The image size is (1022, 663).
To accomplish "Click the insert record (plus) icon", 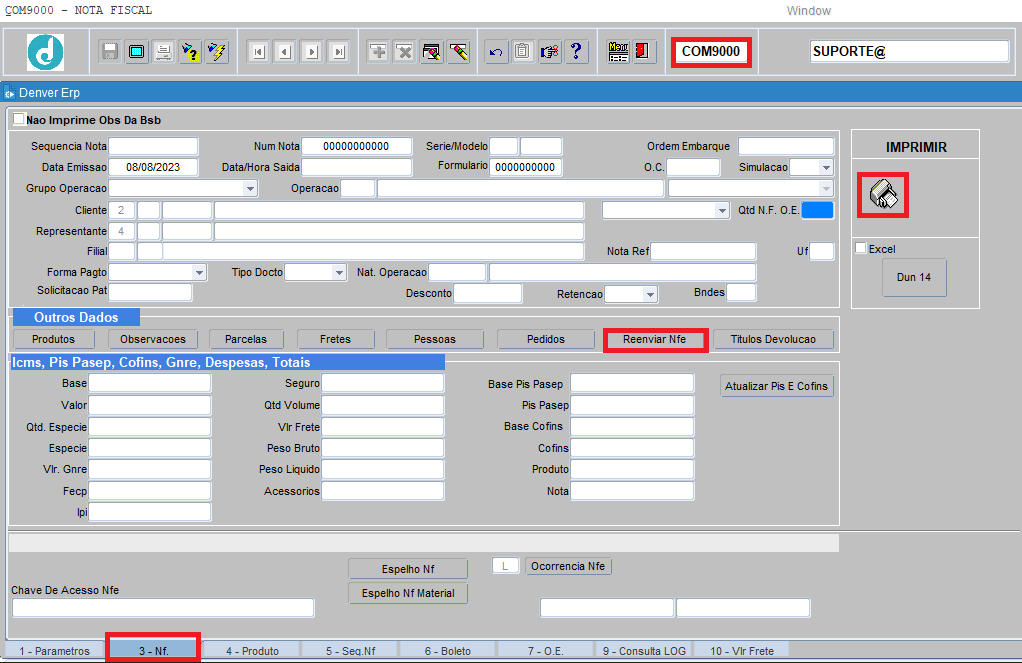I will [378, 52].
